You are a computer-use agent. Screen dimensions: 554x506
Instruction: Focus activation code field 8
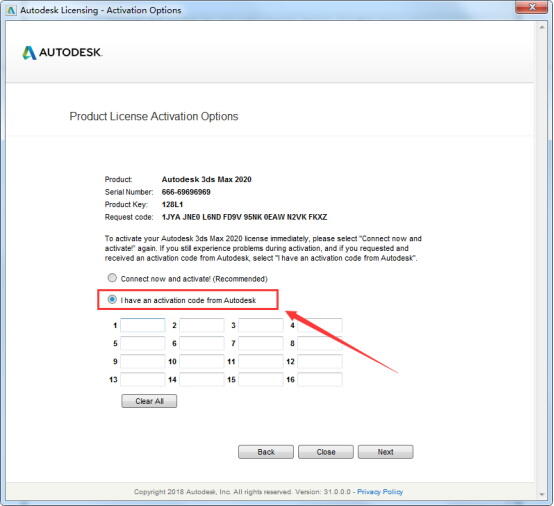pos(320,343)
